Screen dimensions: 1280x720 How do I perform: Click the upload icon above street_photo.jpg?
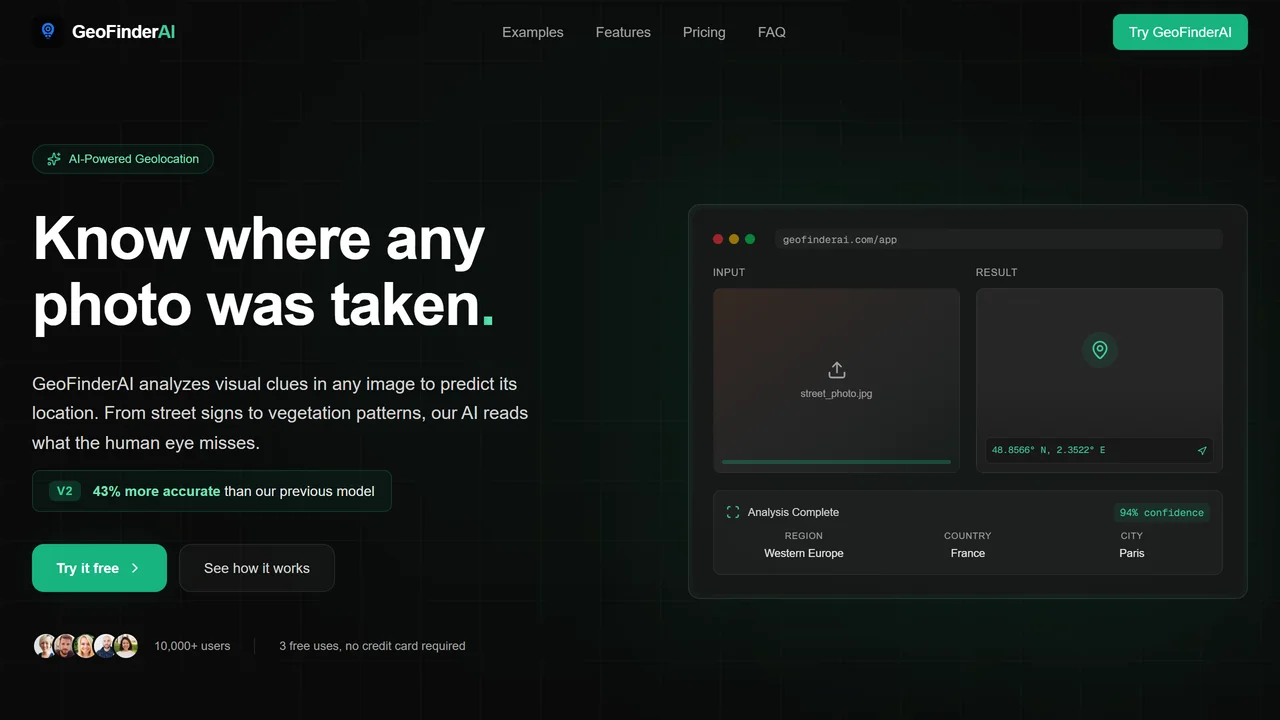coord(837,370)
